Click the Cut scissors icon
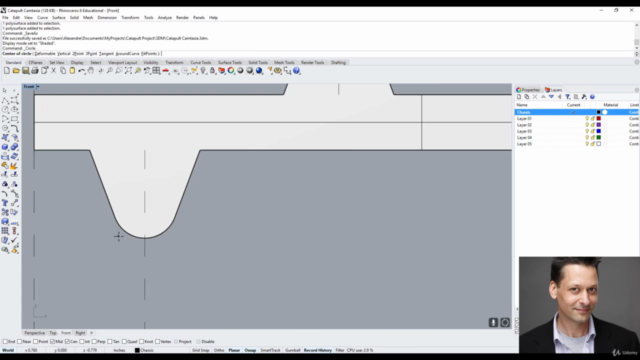640x360 pixels. (x=53, y=71)
